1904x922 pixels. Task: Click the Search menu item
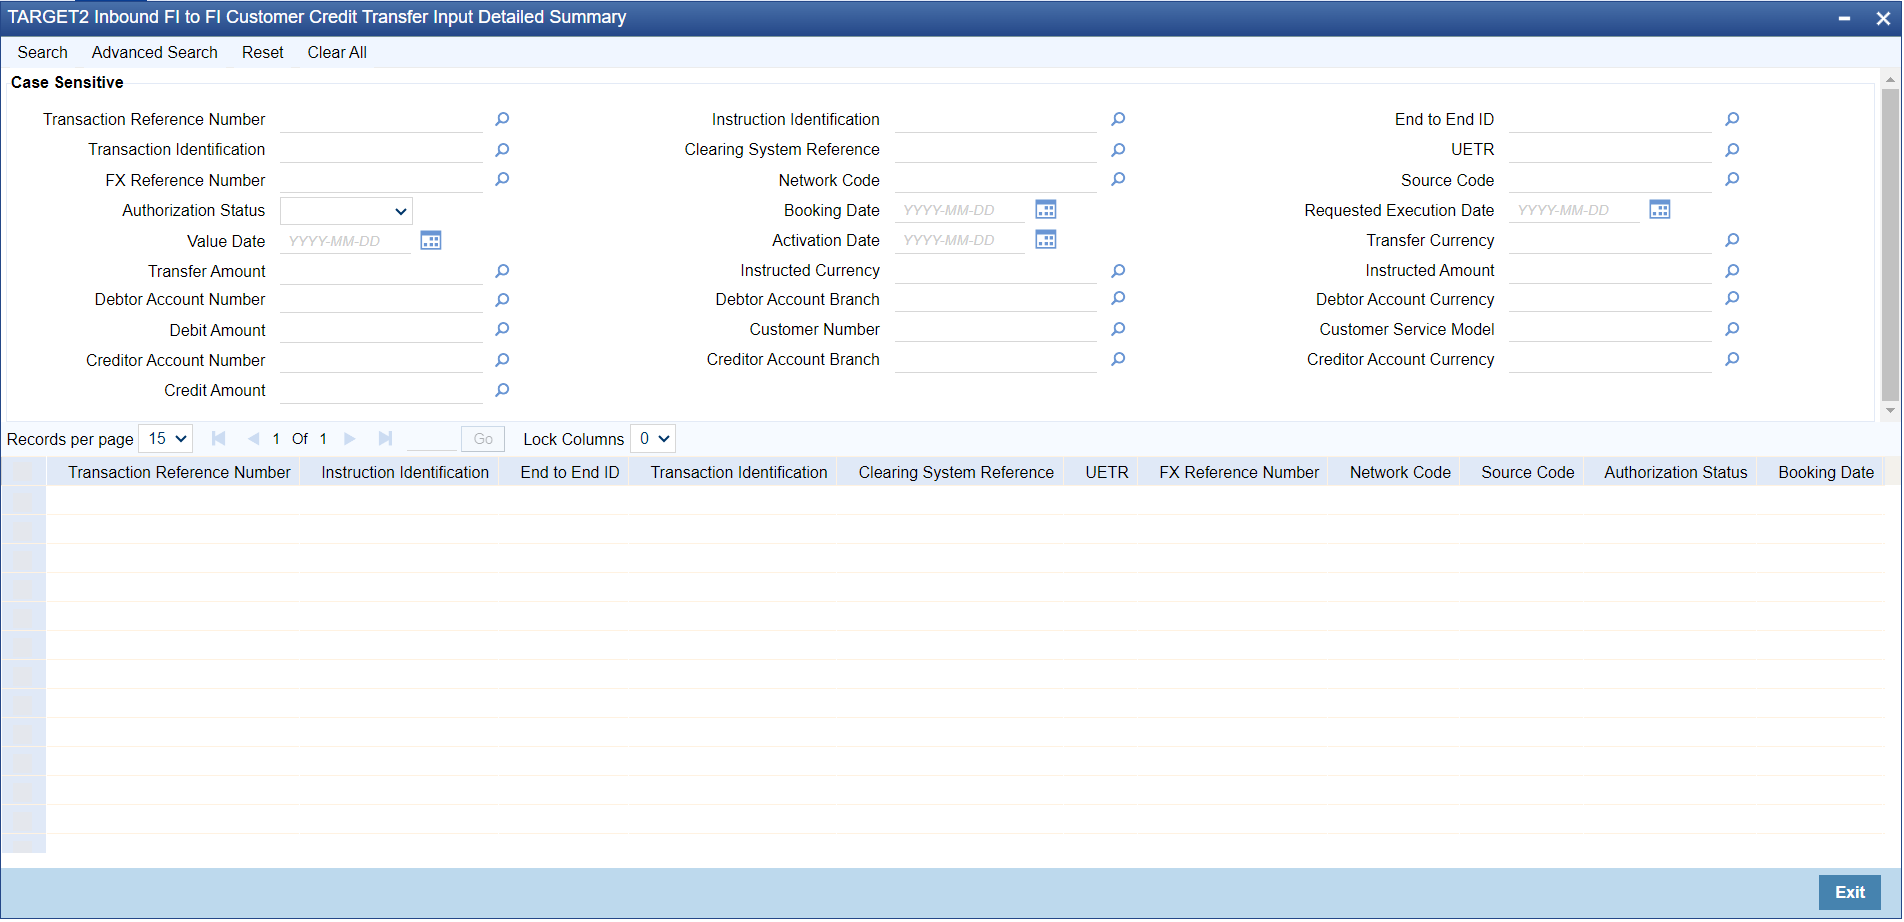(42, 53)
